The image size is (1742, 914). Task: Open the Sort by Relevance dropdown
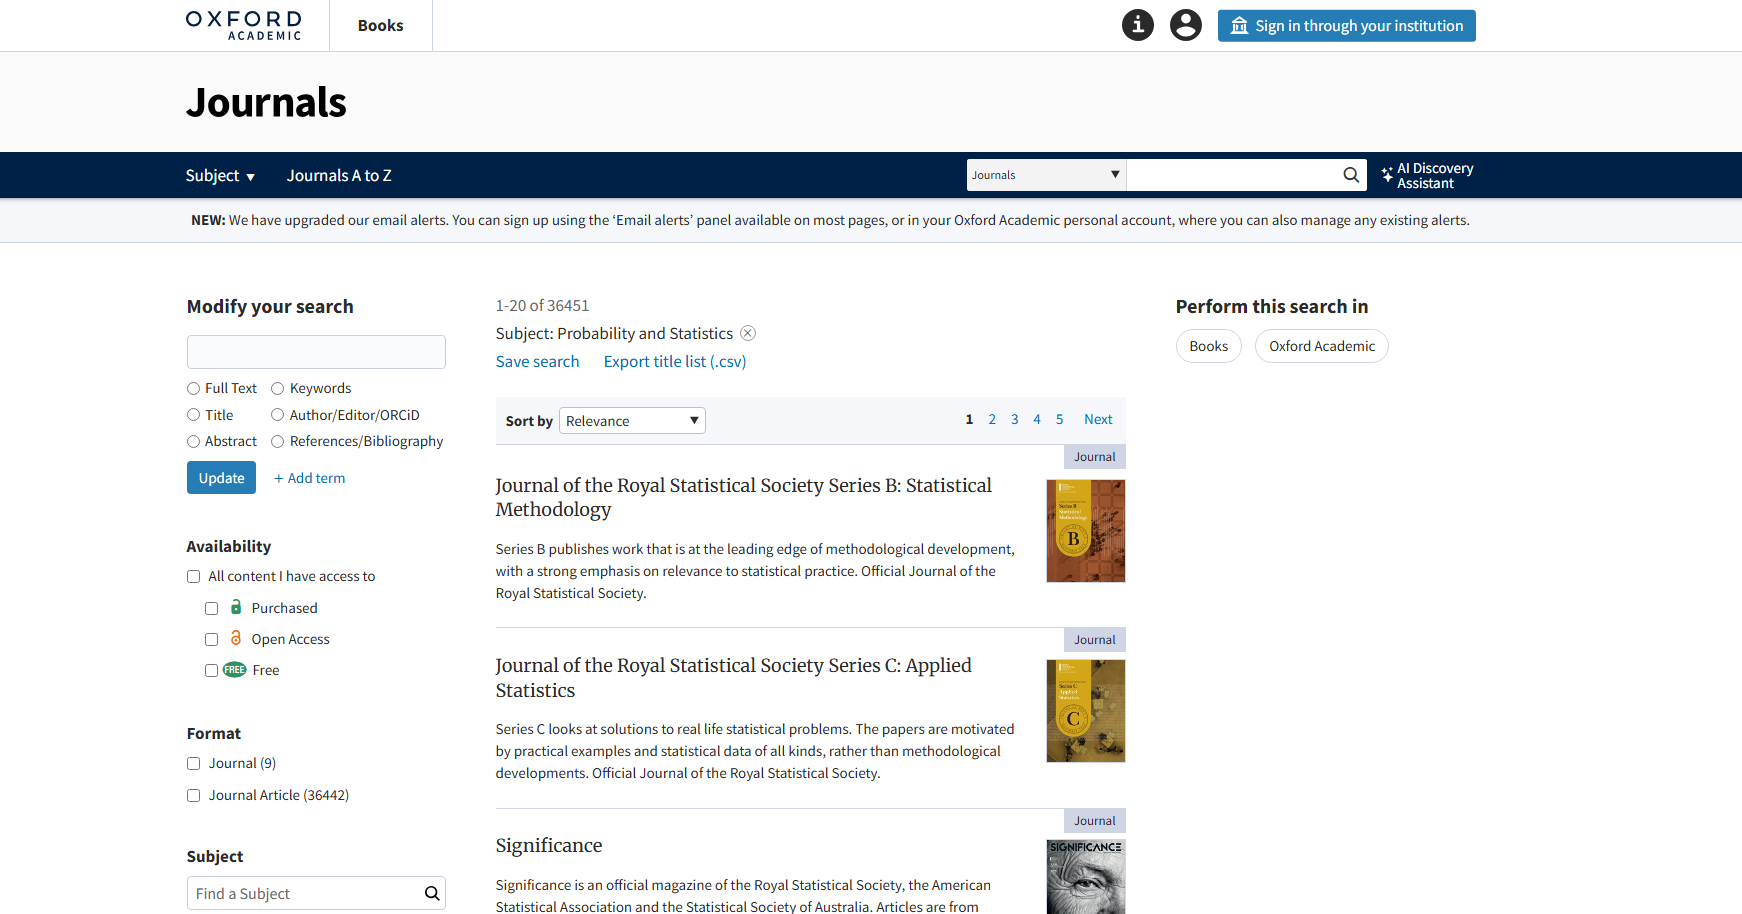pyautogui.click(x=632, y=421)
